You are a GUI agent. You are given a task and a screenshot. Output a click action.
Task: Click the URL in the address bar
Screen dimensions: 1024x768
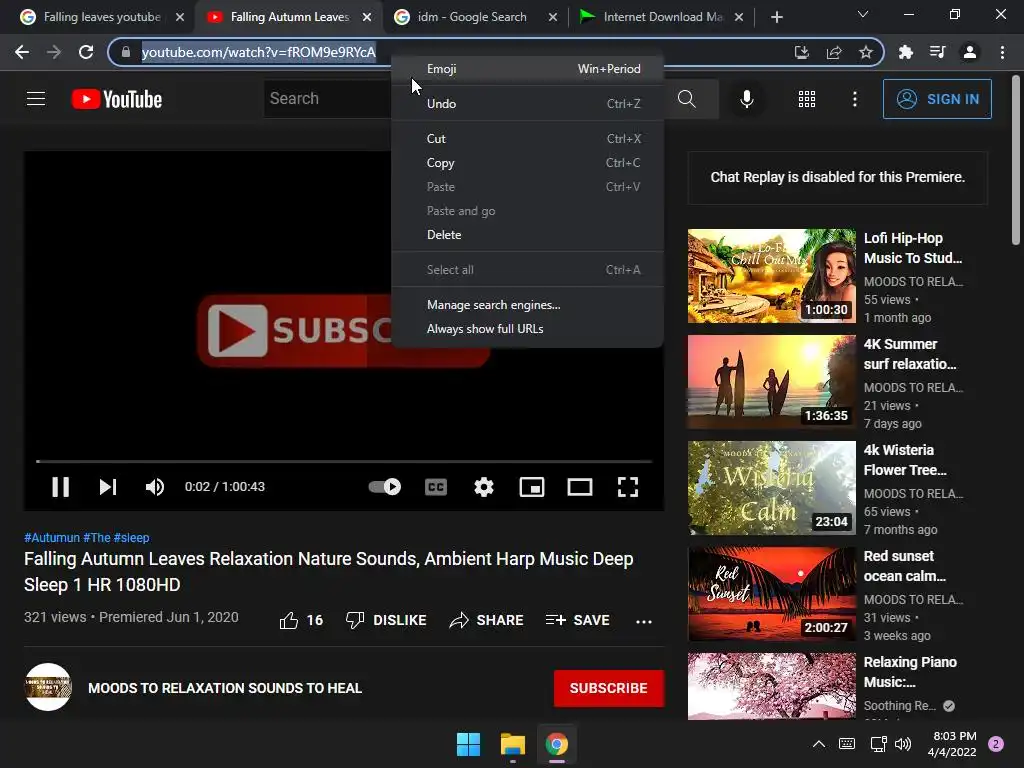259,52
